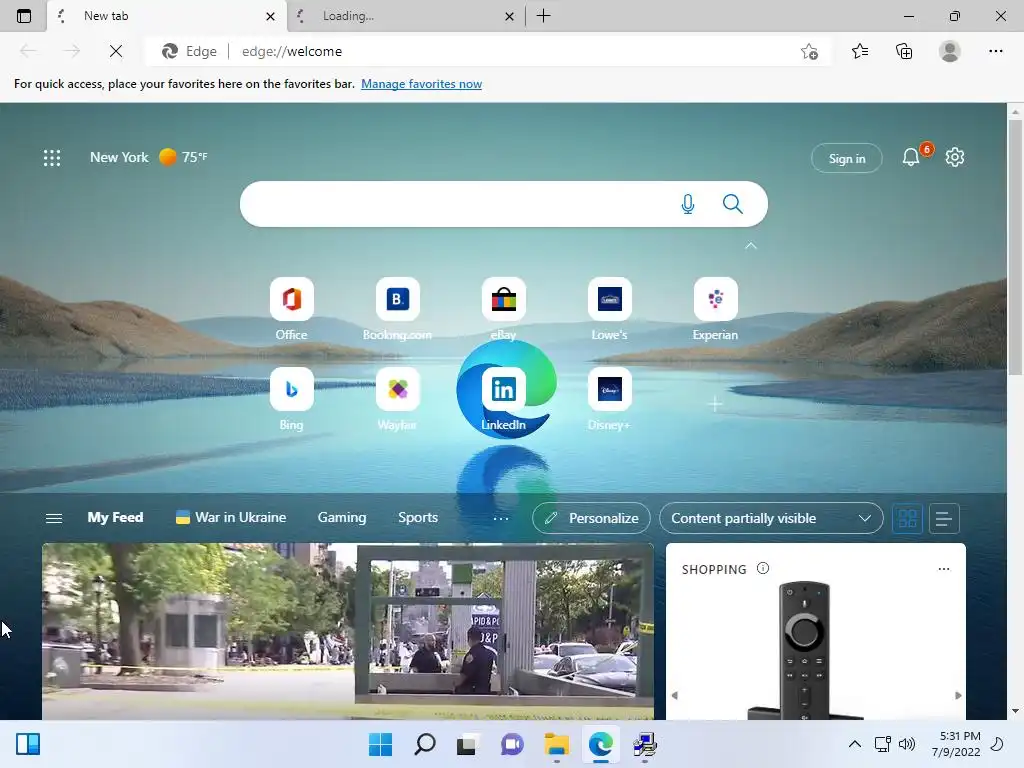Show next Shopping item arrow
The height and width of the screenshot is (768, 1024).
click(x=958, y=696)
